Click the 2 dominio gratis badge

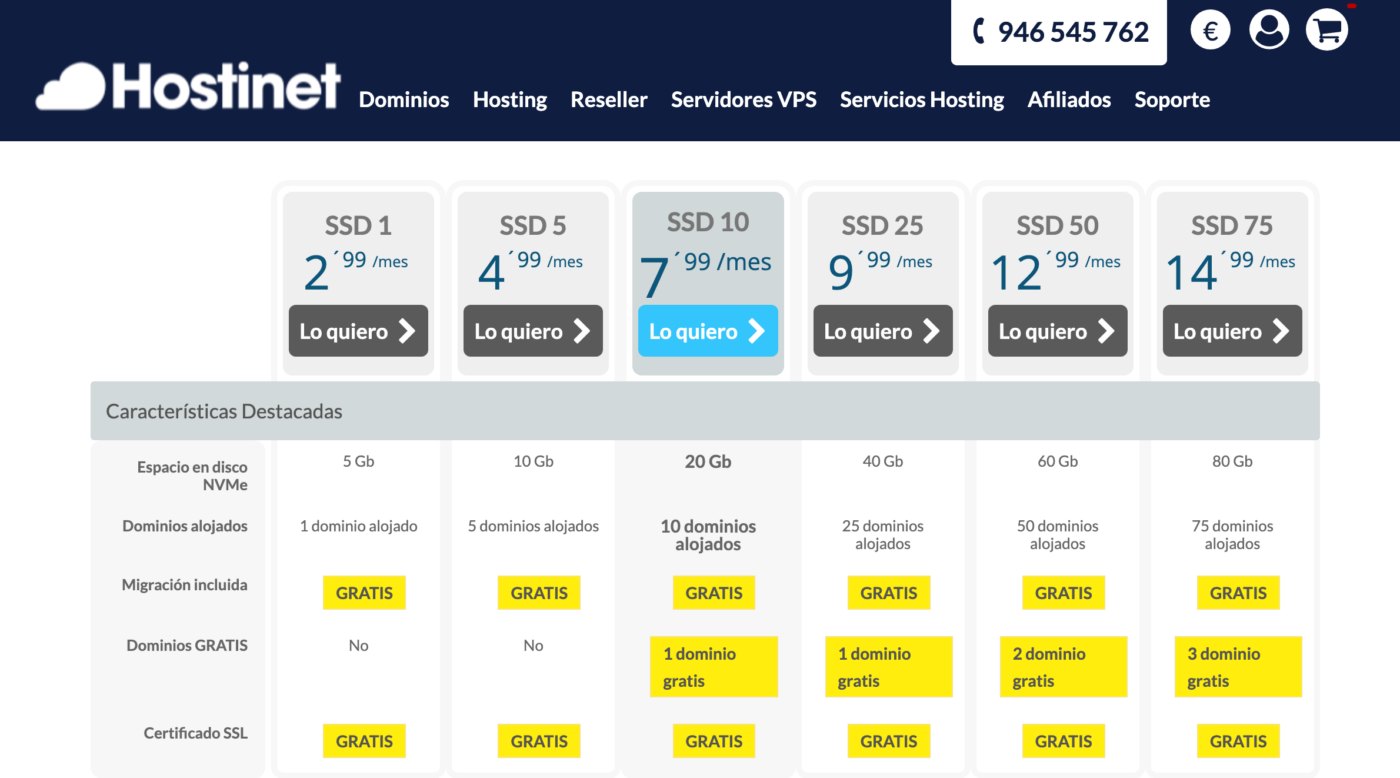click(1063, 667)
